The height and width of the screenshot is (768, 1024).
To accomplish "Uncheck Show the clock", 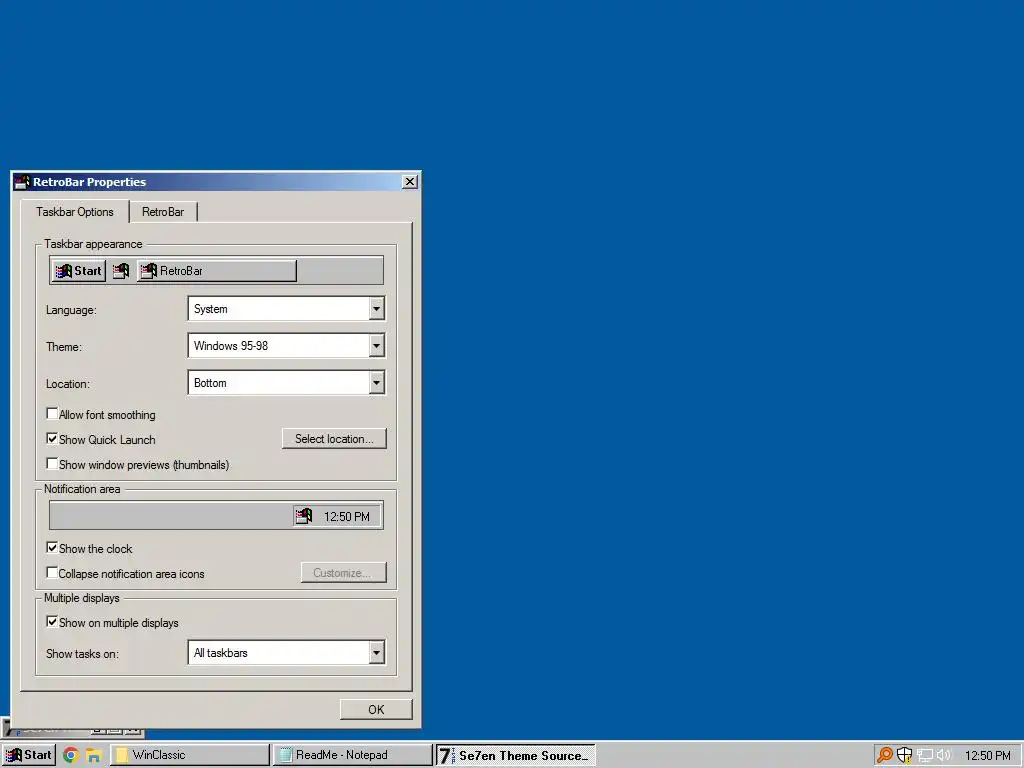I will click(x=52, y=547).
